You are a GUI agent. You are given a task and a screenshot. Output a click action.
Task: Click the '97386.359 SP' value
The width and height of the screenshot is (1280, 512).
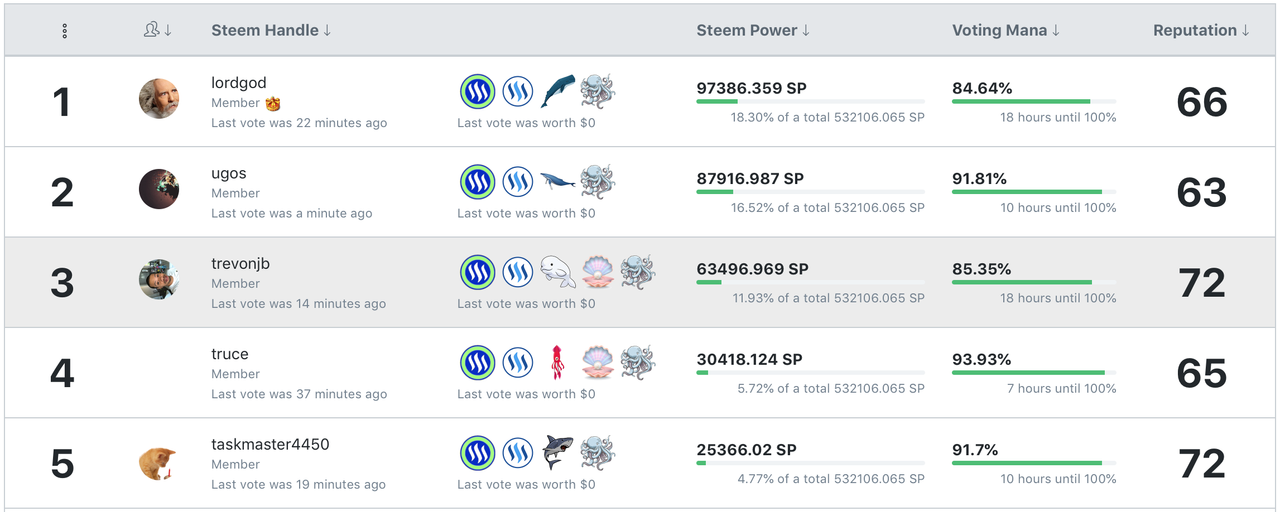point(752,88)
